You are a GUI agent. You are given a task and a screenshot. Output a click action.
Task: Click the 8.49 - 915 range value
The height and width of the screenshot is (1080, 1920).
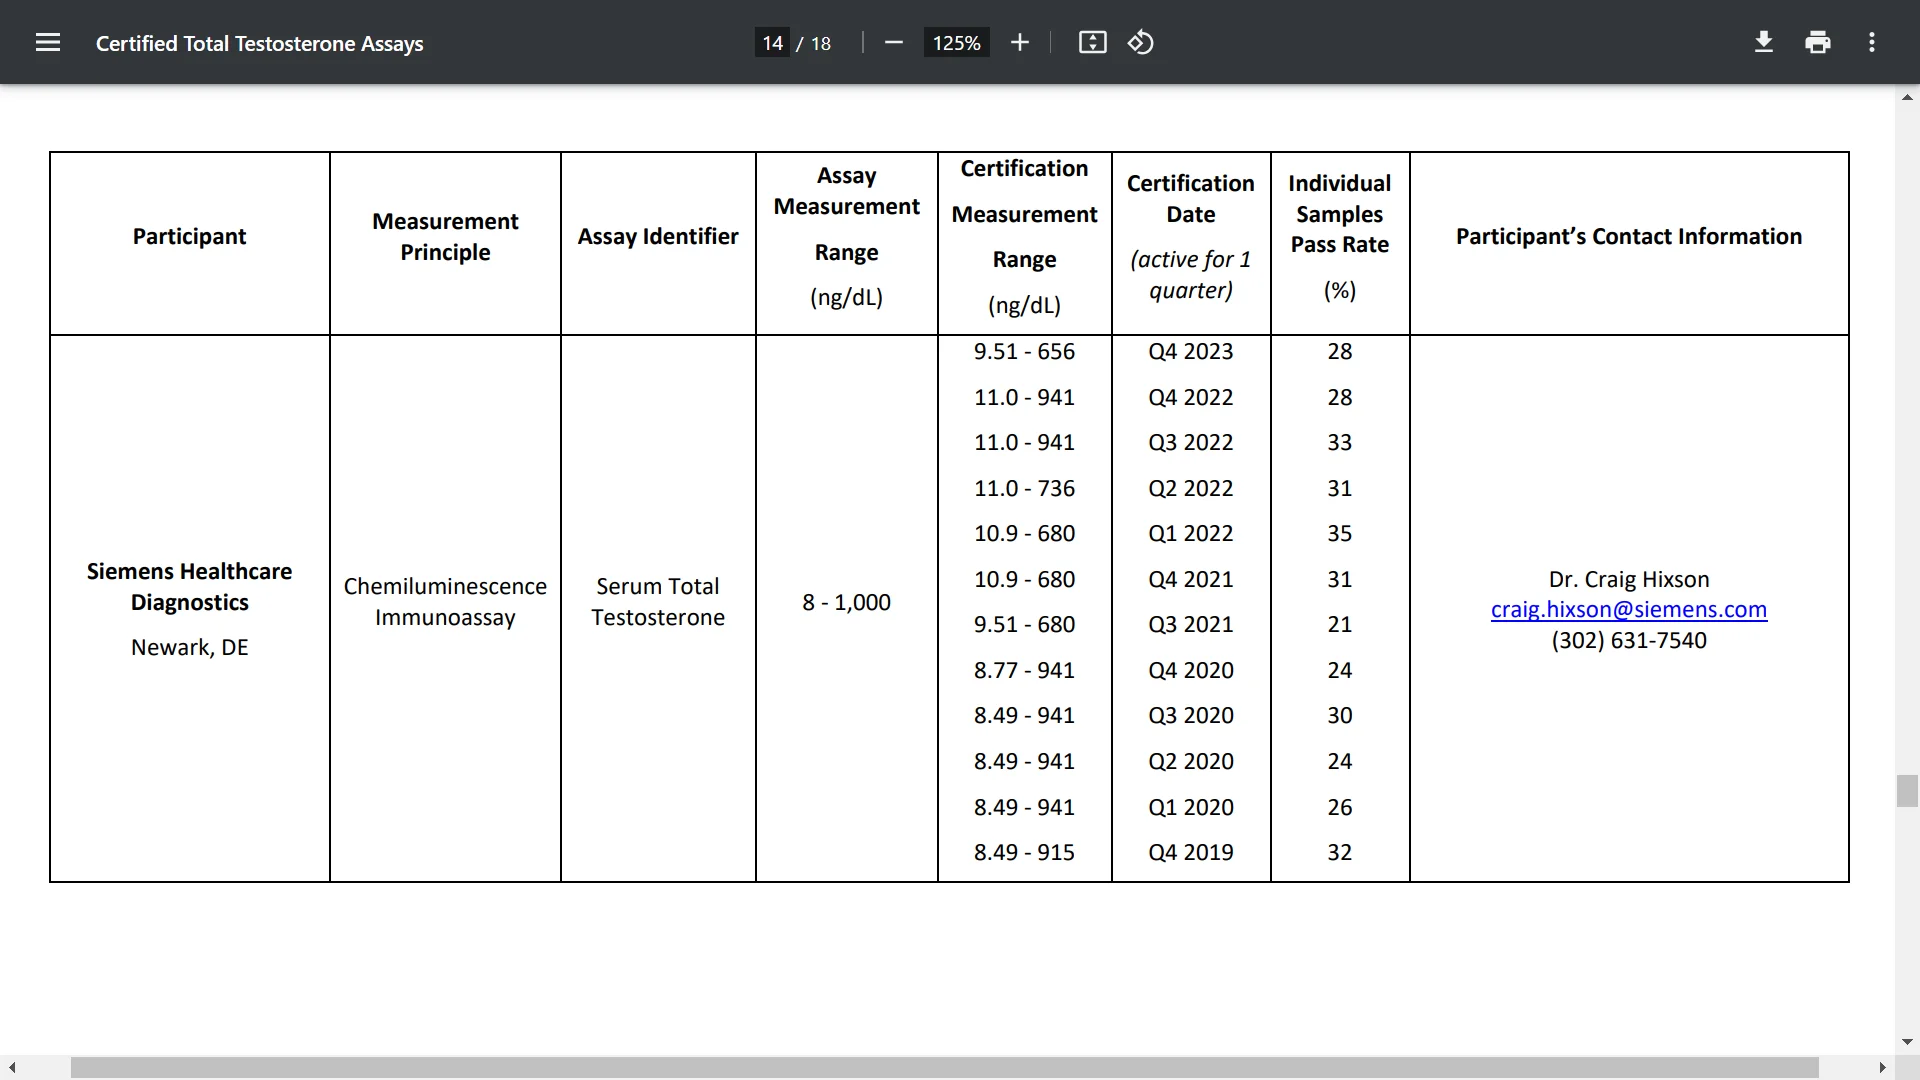pos(1024,853)
